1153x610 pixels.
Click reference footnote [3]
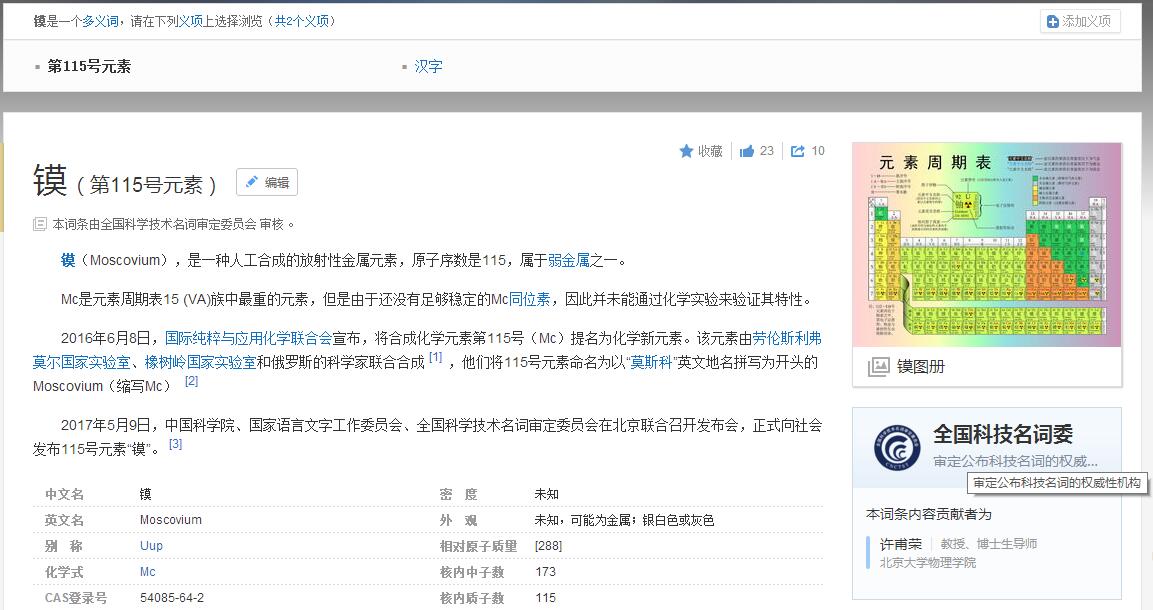click(x=175, y=444)
